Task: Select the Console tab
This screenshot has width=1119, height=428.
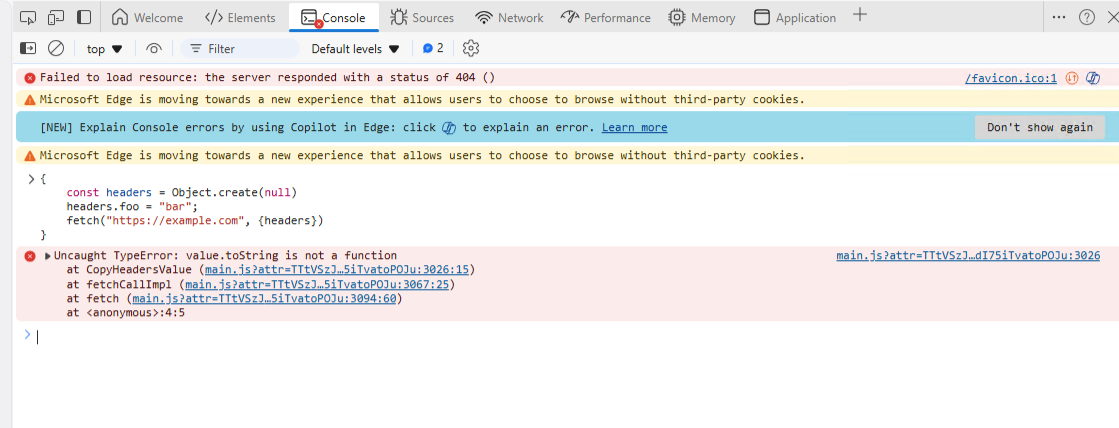Action: click(333, 18)
